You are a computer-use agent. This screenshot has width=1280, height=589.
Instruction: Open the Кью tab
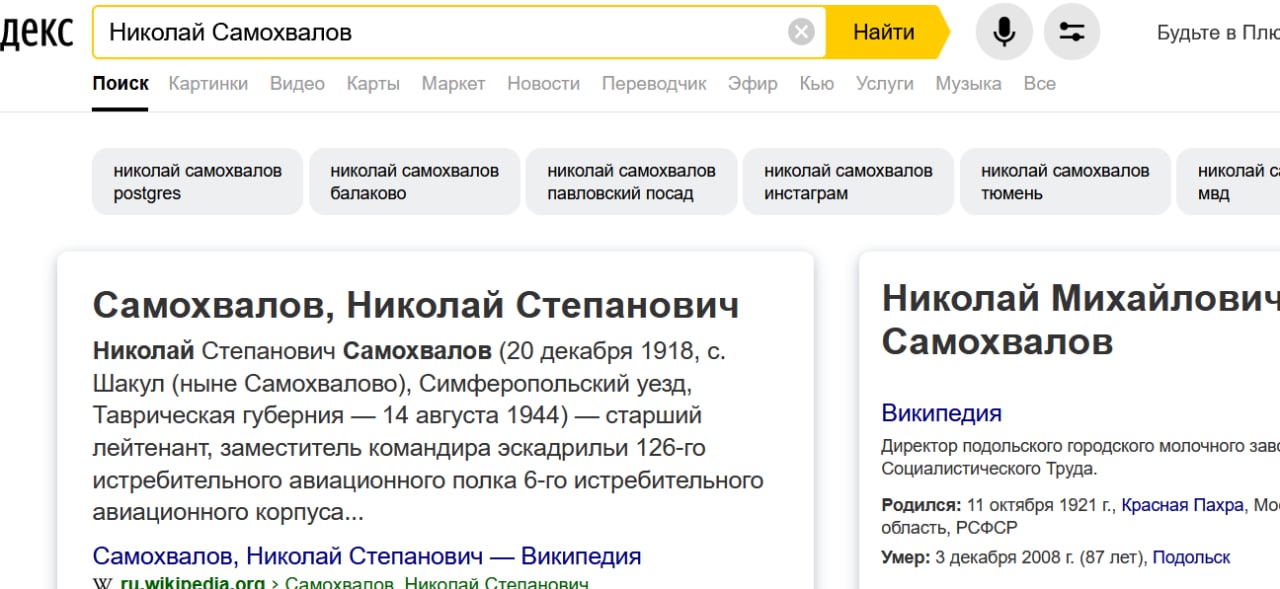point(817,84)
